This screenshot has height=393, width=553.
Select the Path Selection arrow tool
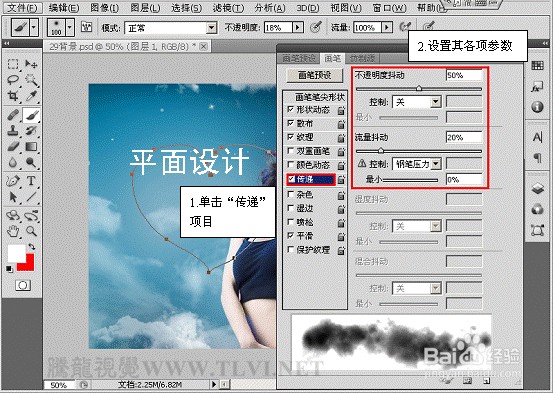pos(13,196)
